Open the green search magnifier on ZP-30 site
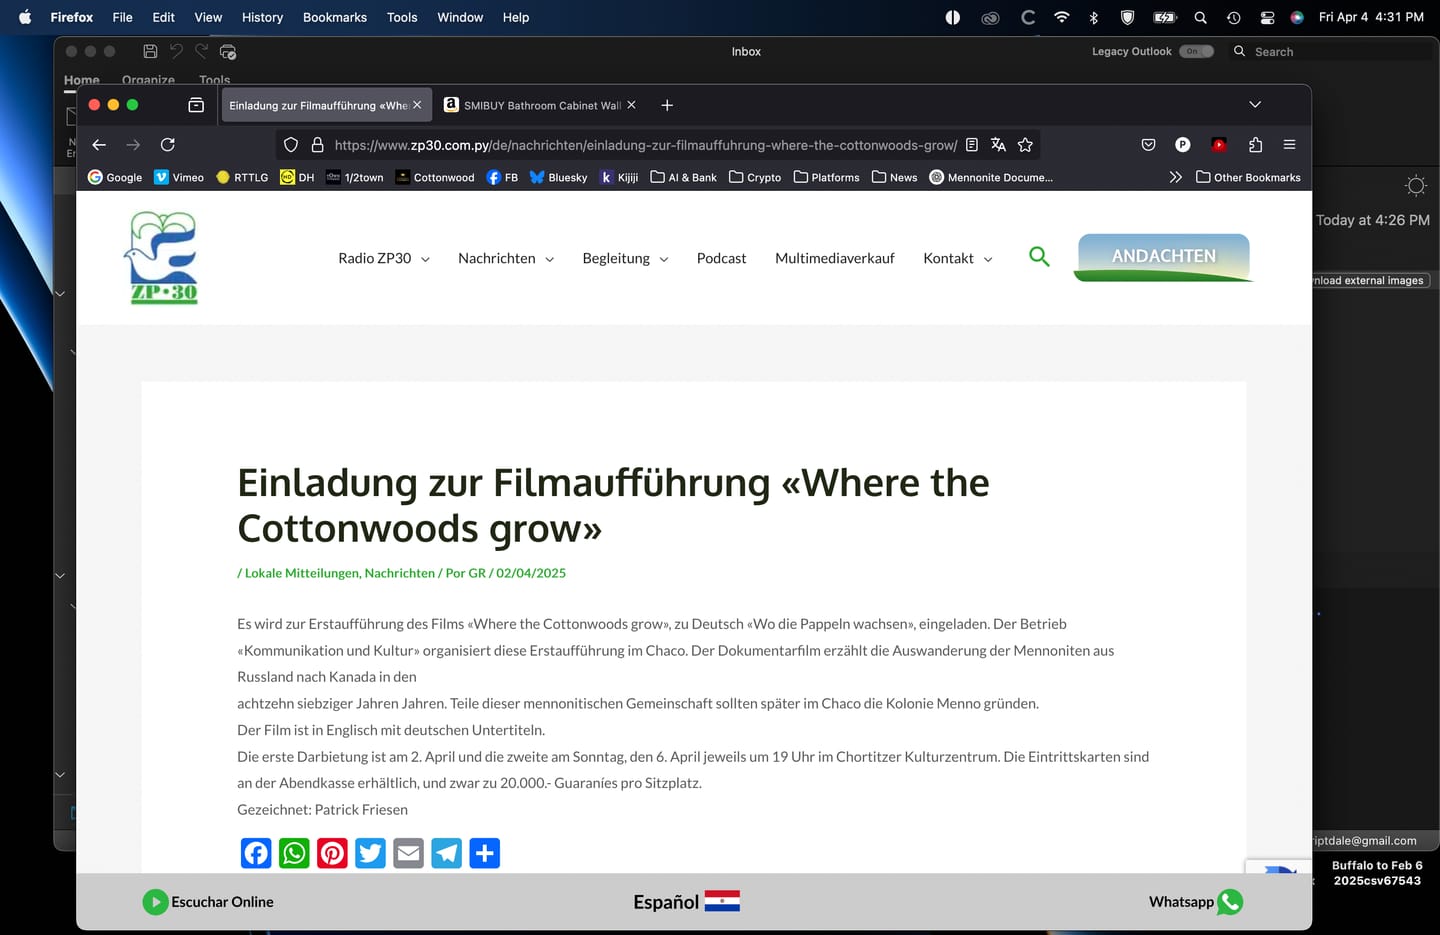Screen dimensions: 1440x935 1039,257
